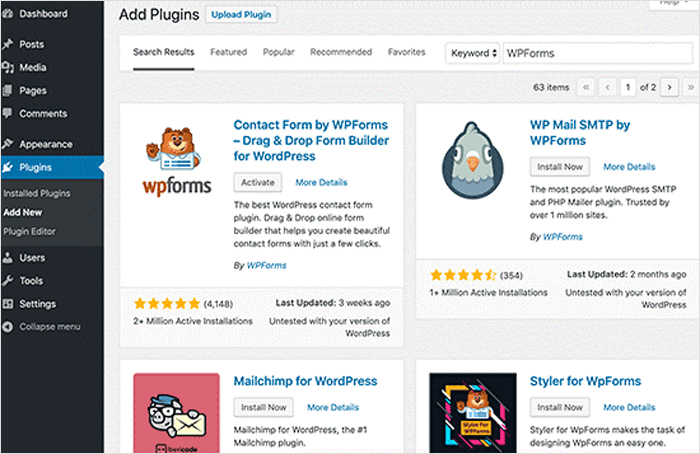Open Contact Form by WPForms title link

(x=311, y=141)
